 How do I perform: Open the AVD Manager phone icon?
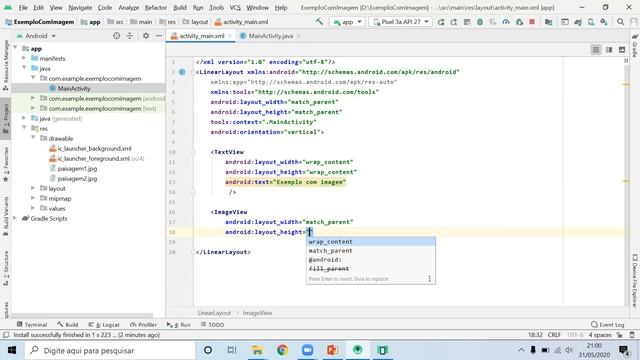[591, 22]
